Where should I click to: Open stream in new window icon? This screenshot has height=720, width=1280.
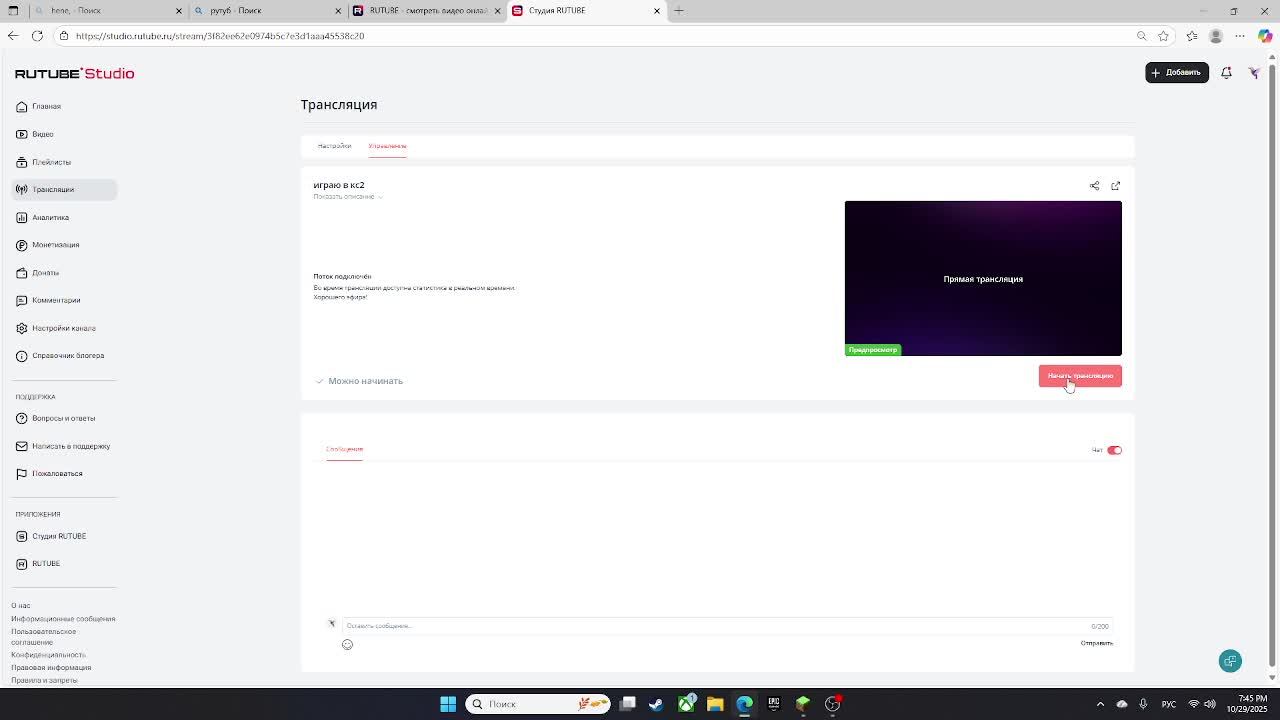[x=1116, y=186]
